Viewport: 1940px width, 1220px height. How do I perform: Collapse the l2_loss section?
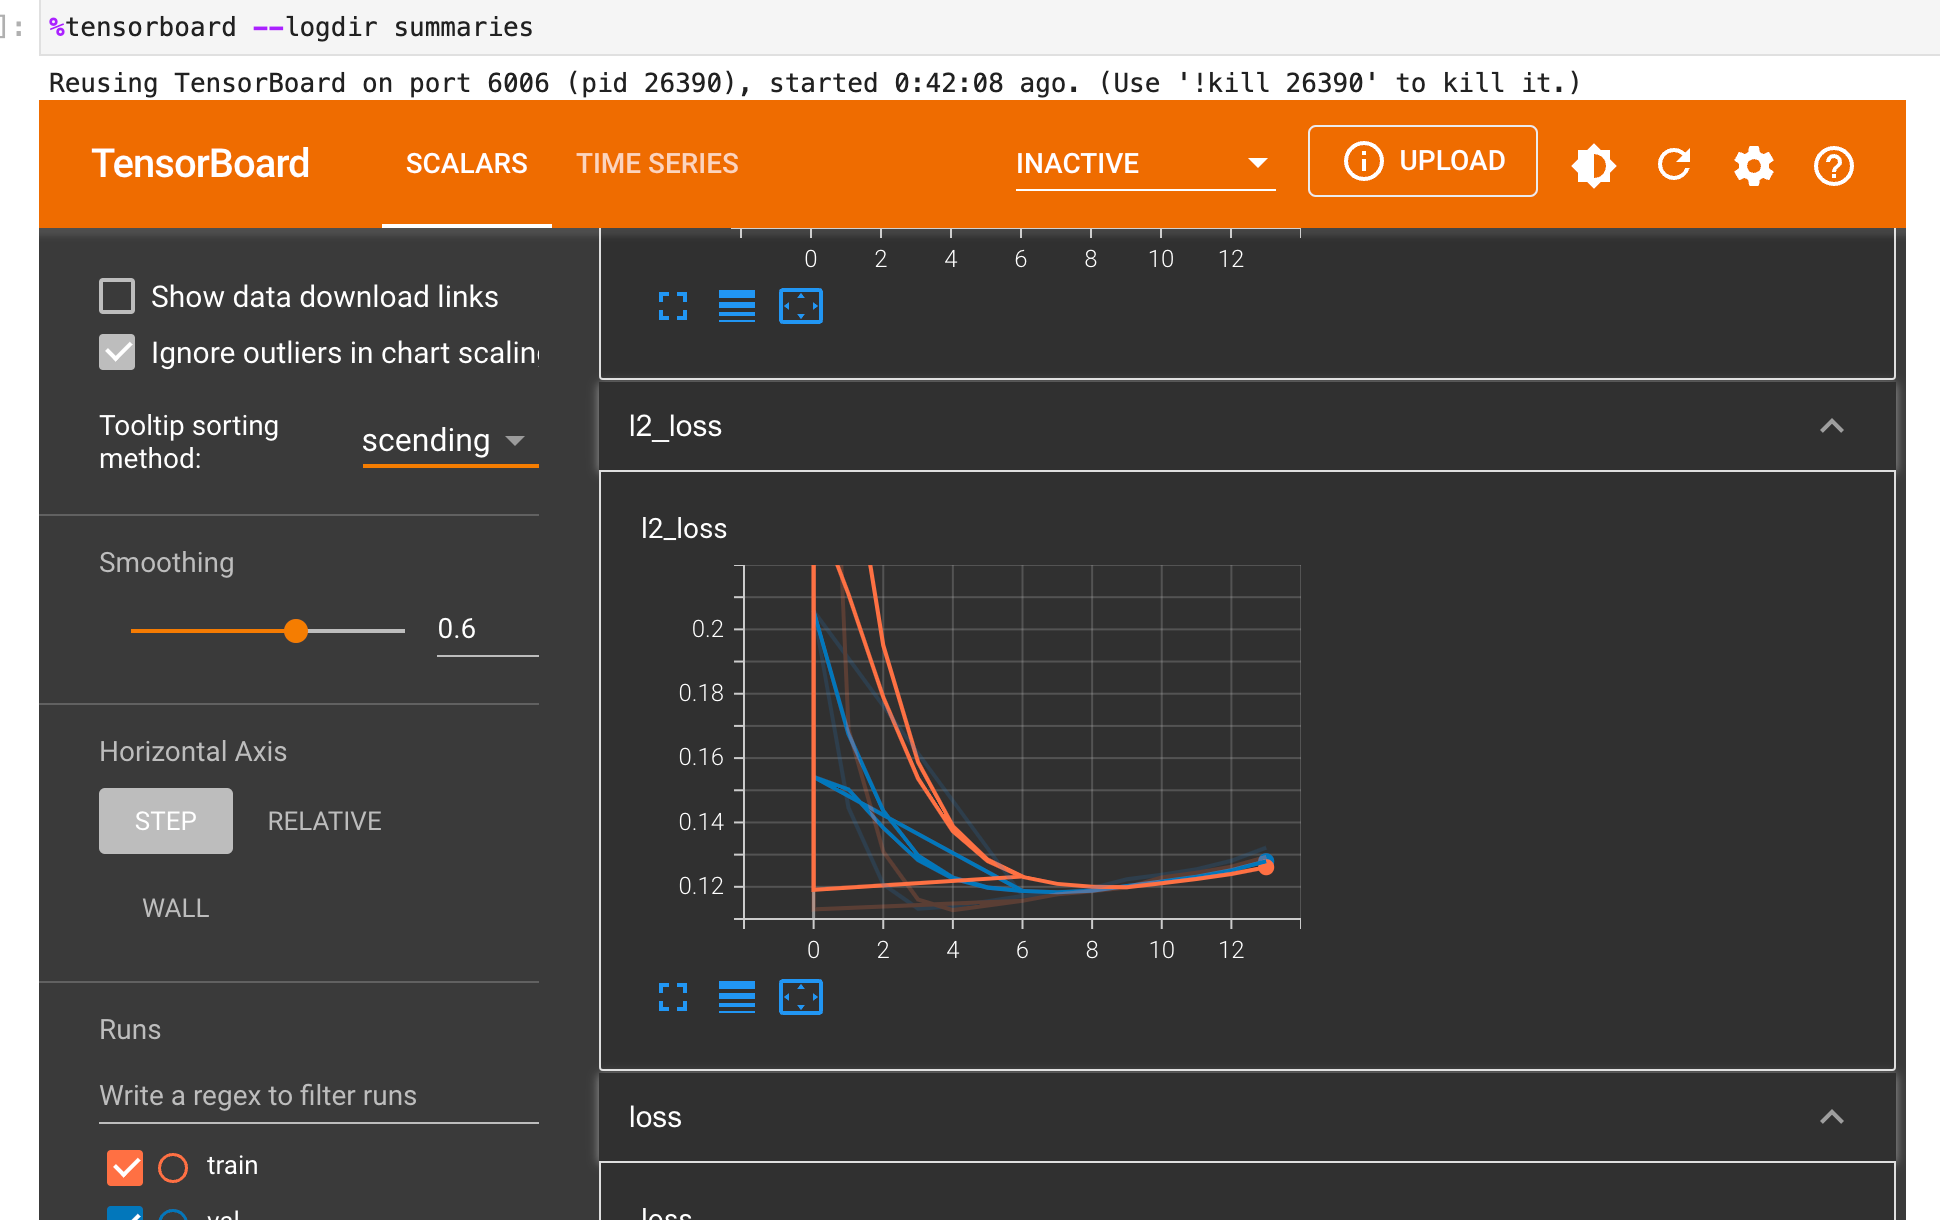coord(1831,426)
